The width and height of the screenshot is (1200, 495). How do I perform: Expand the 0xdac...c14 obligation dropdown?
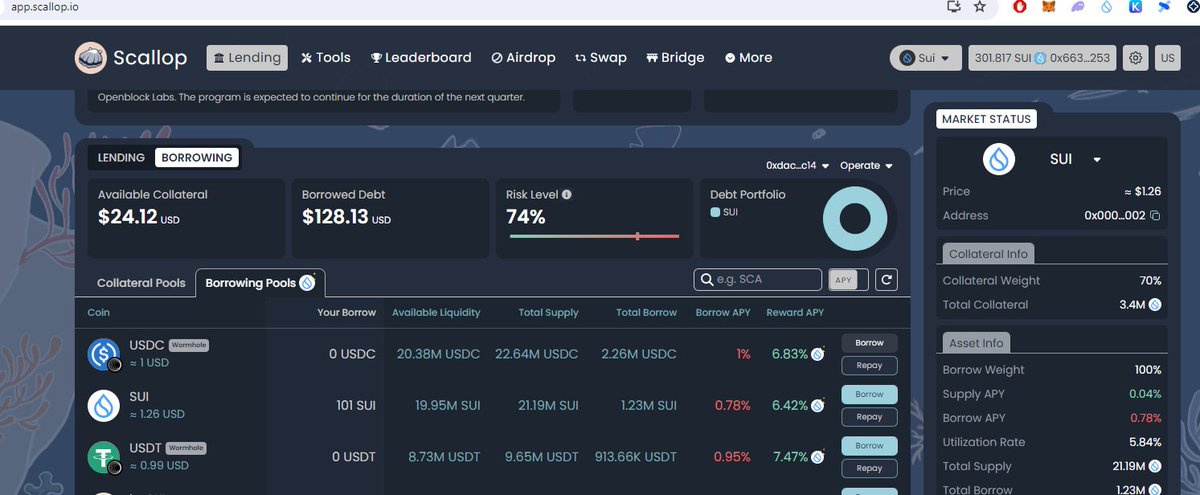point(798,166)
